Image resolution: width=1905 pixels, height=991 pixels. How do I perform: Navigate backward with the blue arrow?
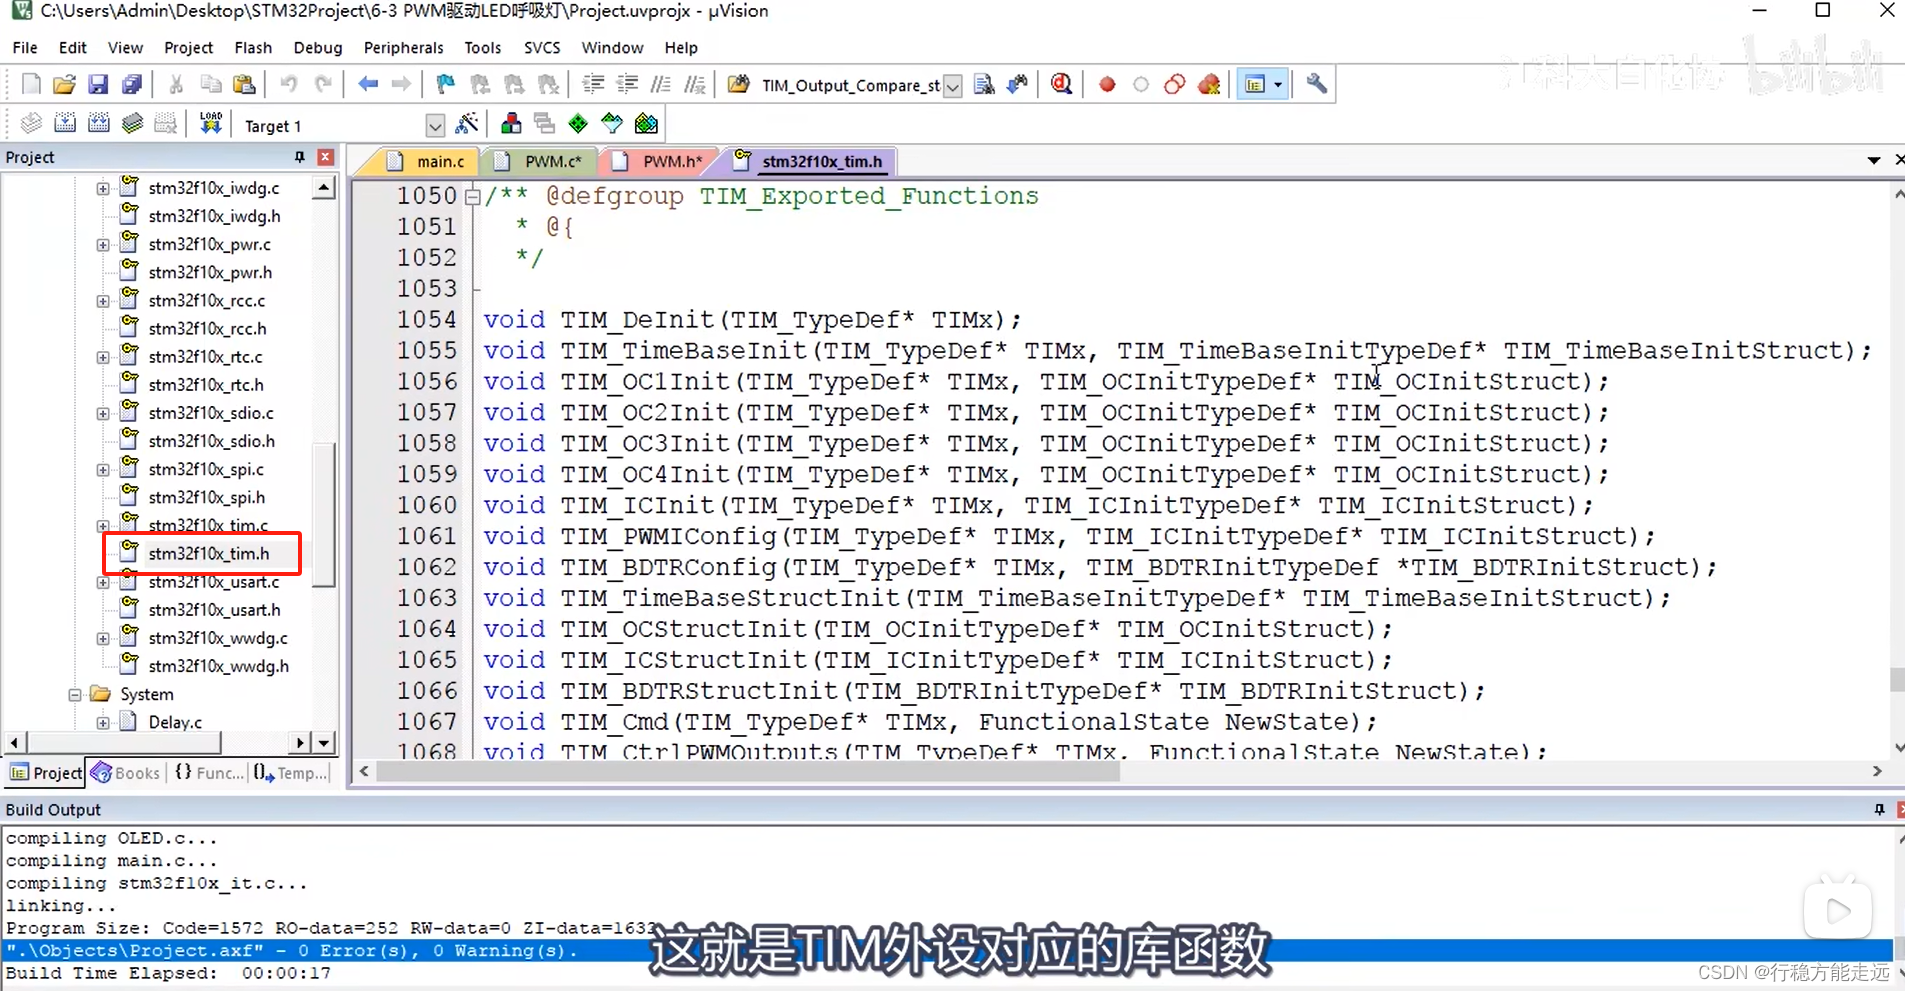coord(368,84)
